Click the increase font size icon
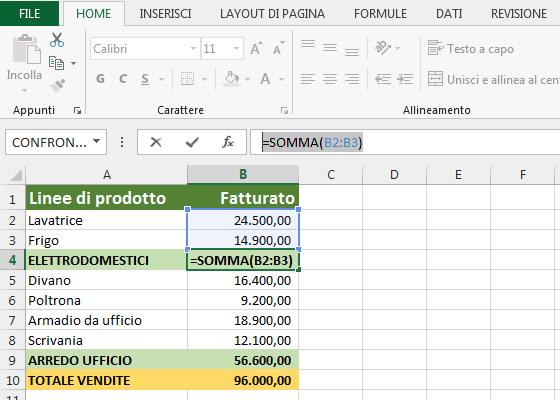Viewport: 560px width, 400px height. (256, 48)
